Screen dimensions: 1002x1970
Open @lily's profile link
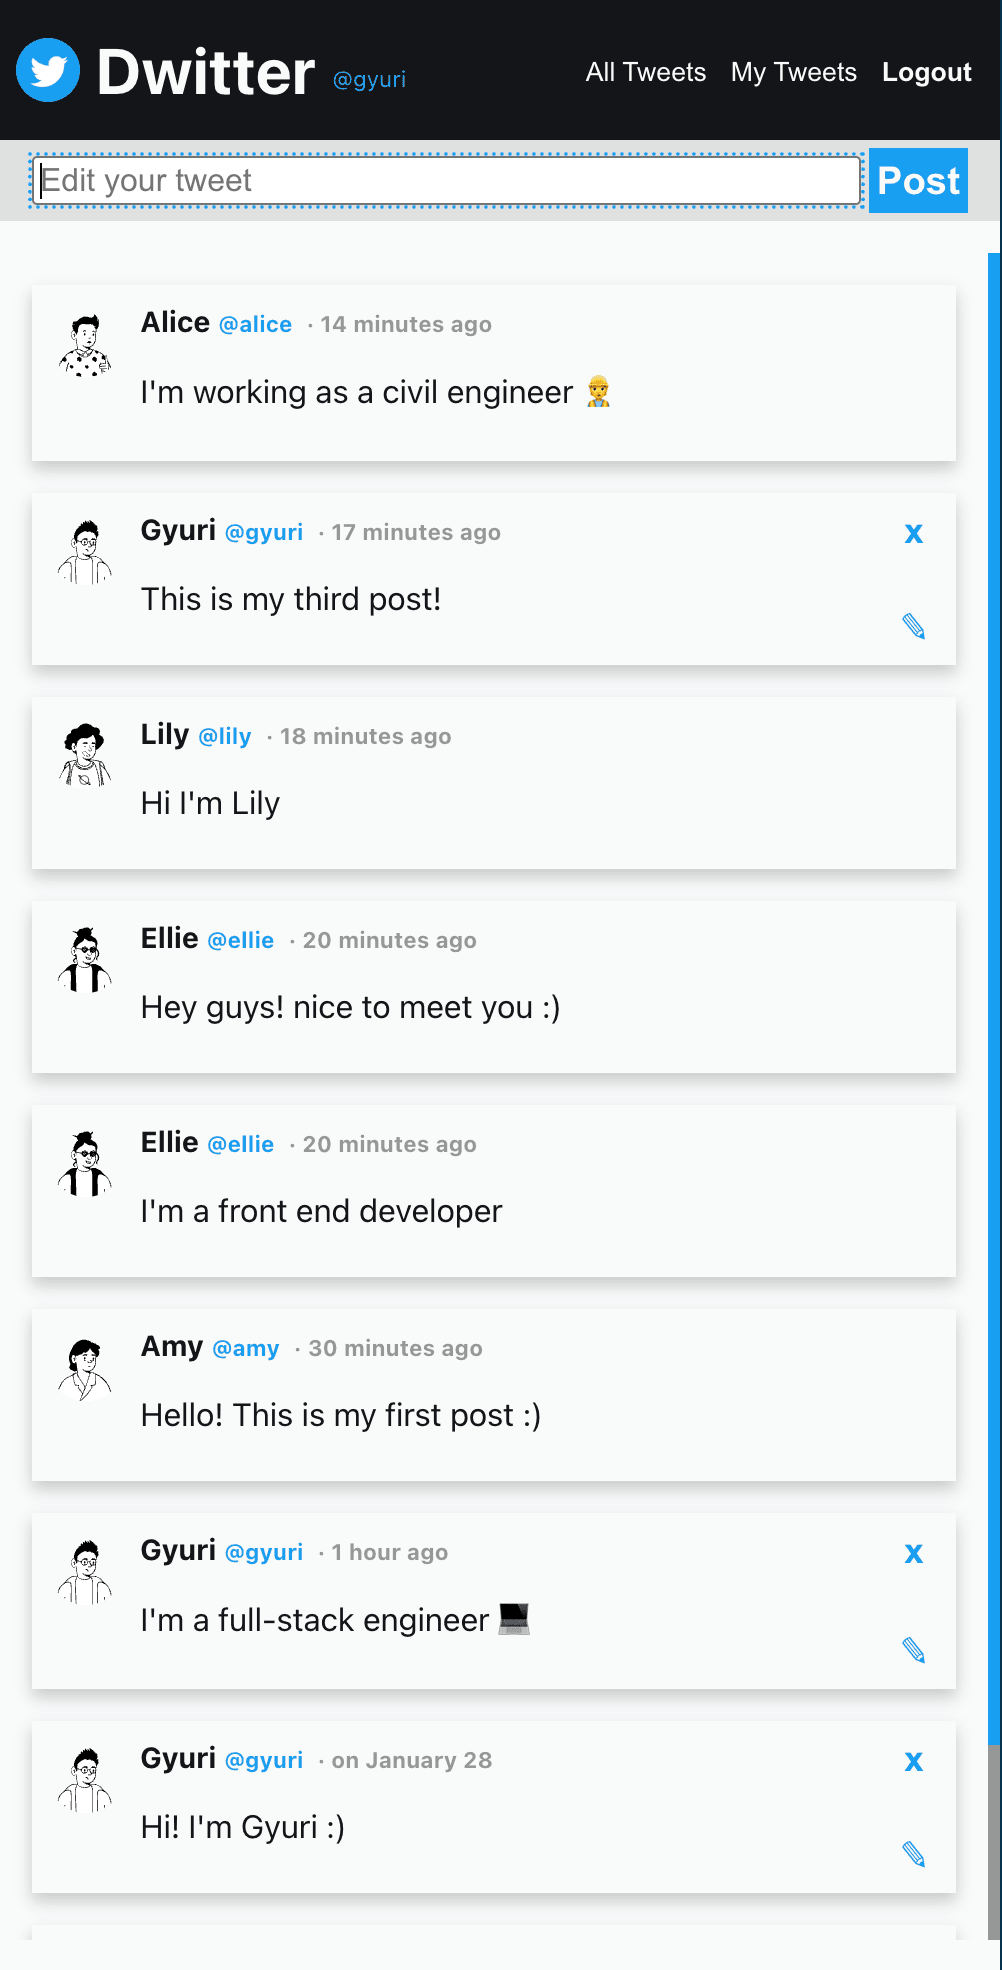click(225, 736)
